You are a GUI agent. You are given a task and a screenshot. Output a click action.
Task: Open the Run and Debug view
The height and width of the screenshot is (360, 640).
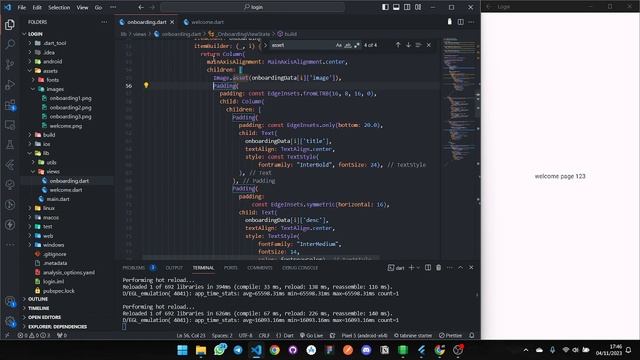click(x=10, y=84)
